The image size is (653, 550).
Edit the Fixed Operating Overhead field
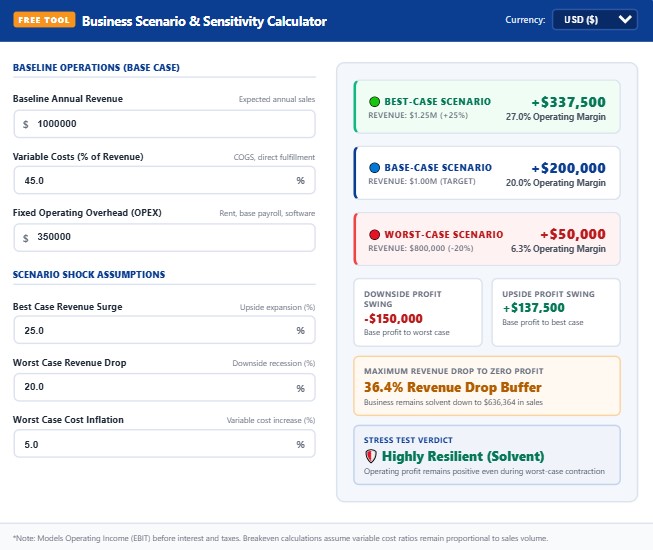click(164, 237)
